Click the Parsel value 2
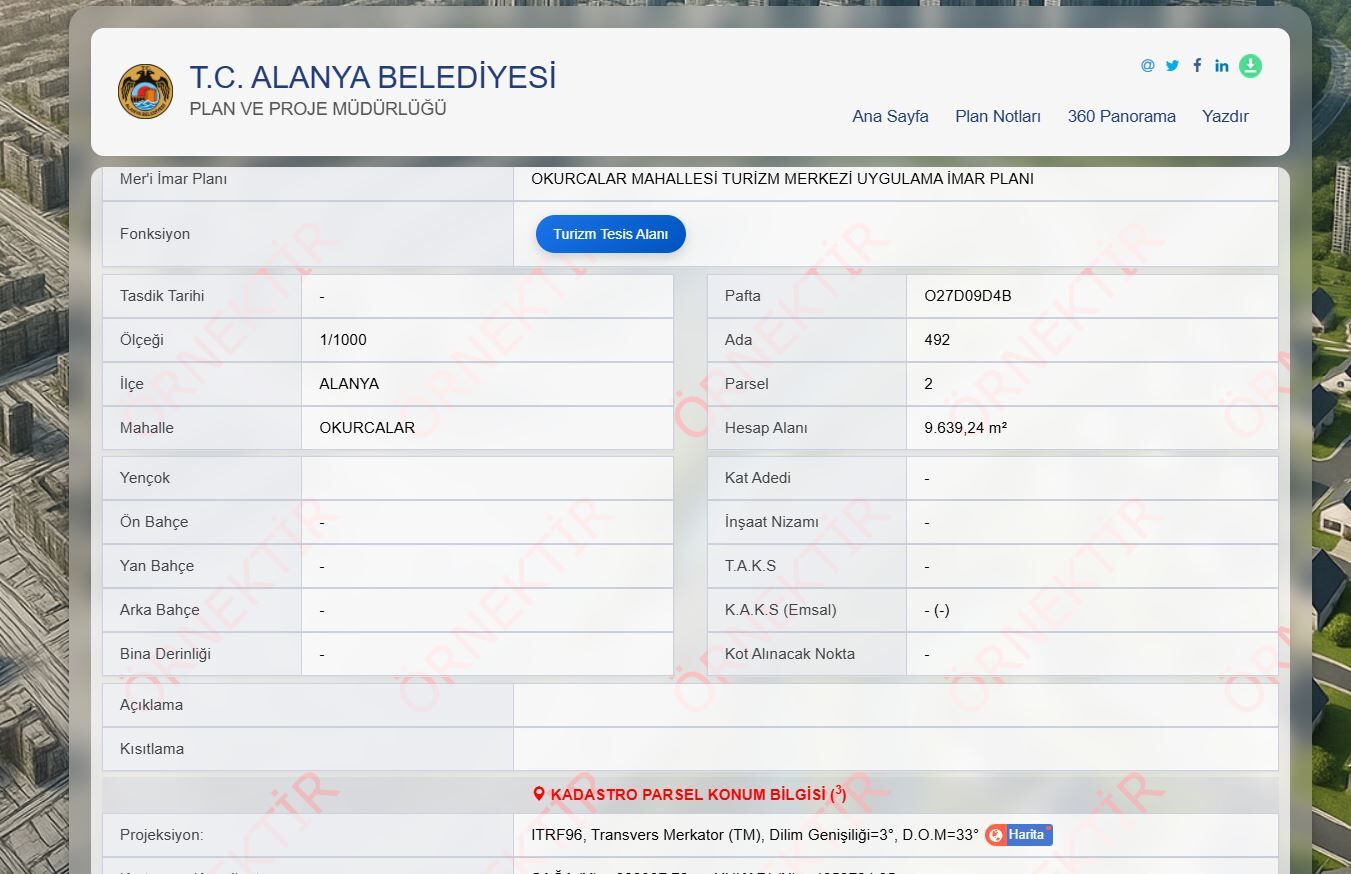This screenshot has width=1351, height=874. tap(928, 384)
